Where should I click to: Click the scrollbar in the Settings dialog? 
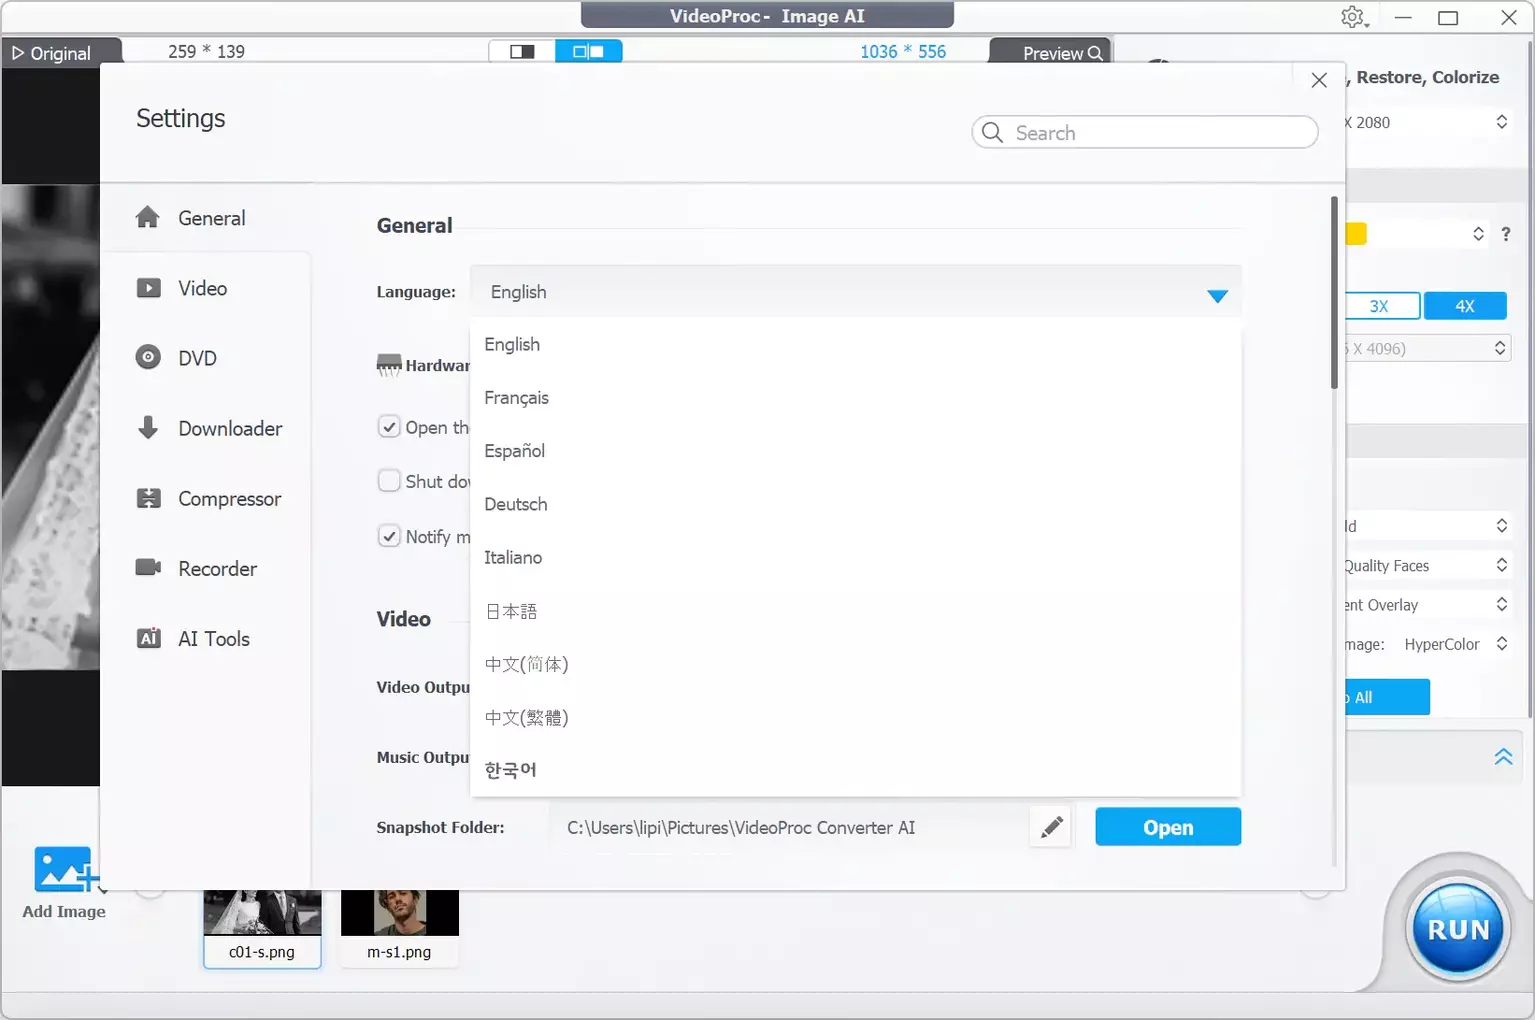tap(1334, 293)
